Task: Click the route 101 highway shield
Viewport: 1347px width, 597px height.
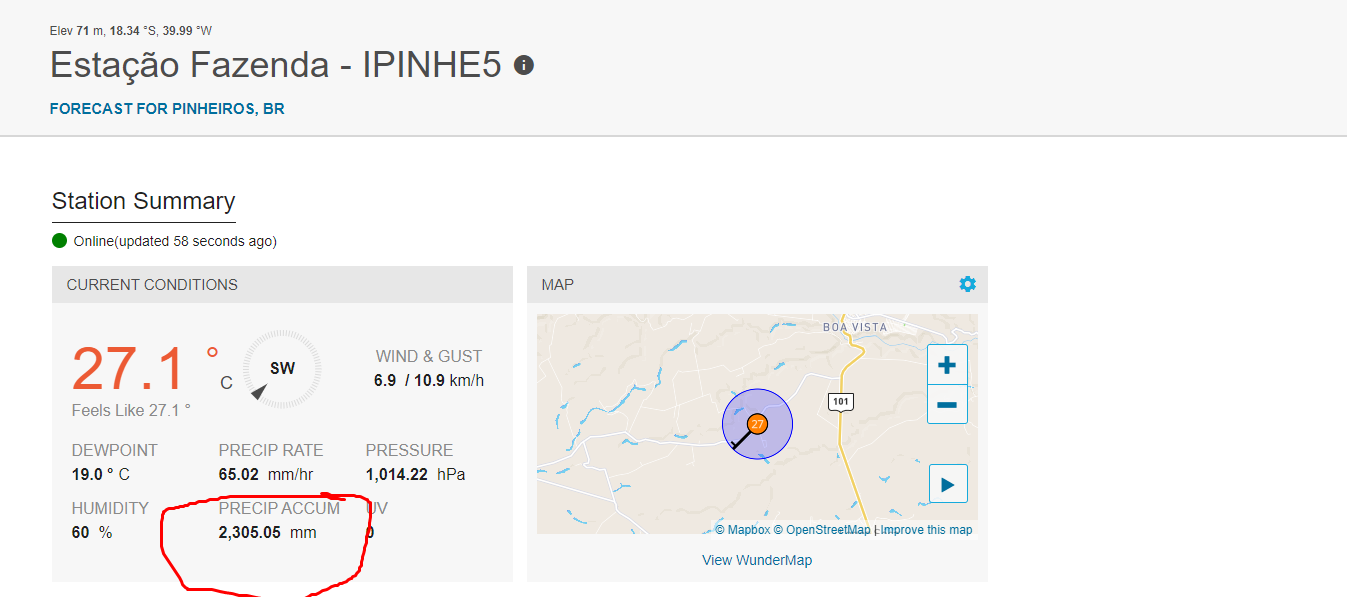Action: (x=840, y=402)
